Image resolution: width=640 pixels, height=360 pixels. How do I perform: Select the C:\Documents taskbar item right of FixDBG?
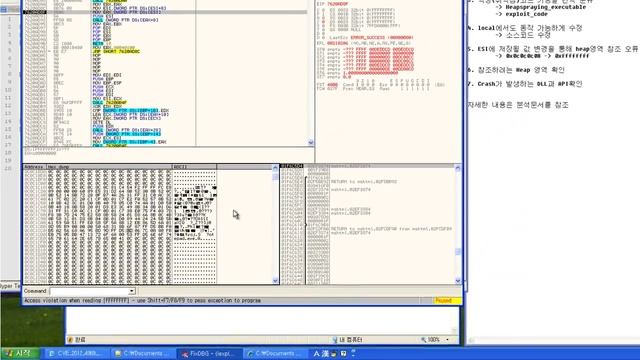[275, 353]
